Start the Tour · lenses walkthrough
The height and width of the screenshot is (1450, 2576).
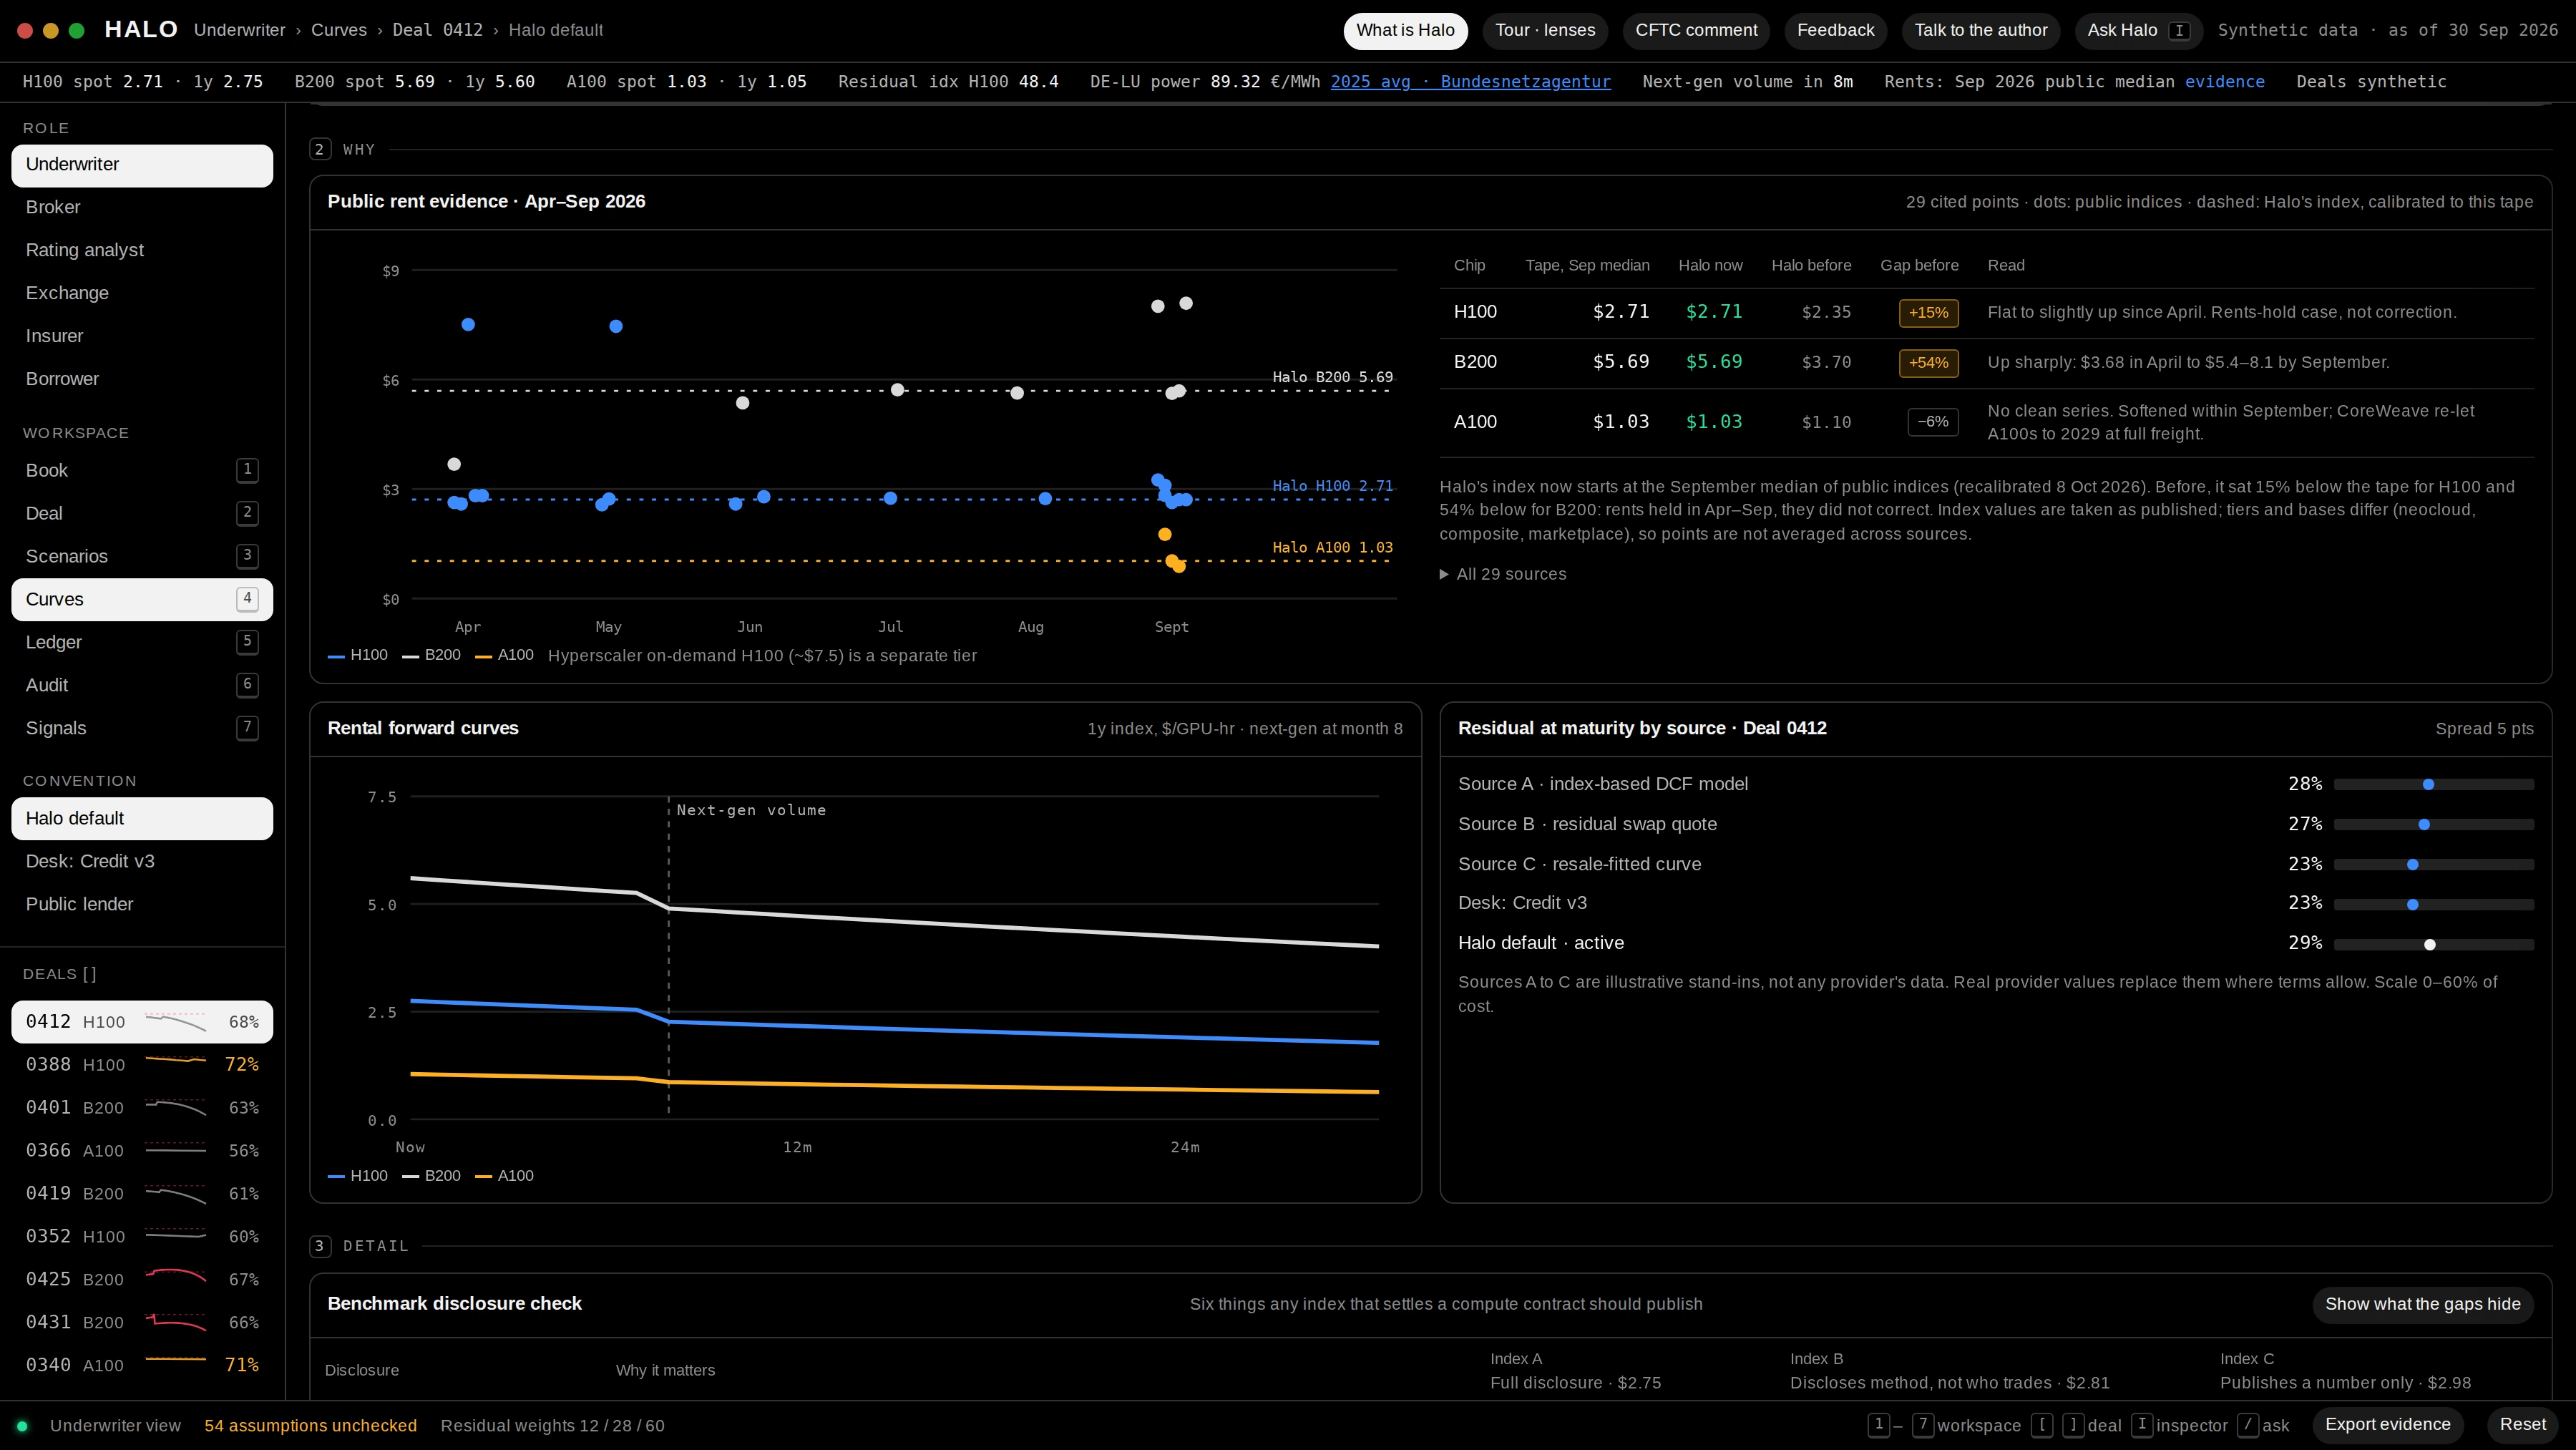tap(1545, 31)
